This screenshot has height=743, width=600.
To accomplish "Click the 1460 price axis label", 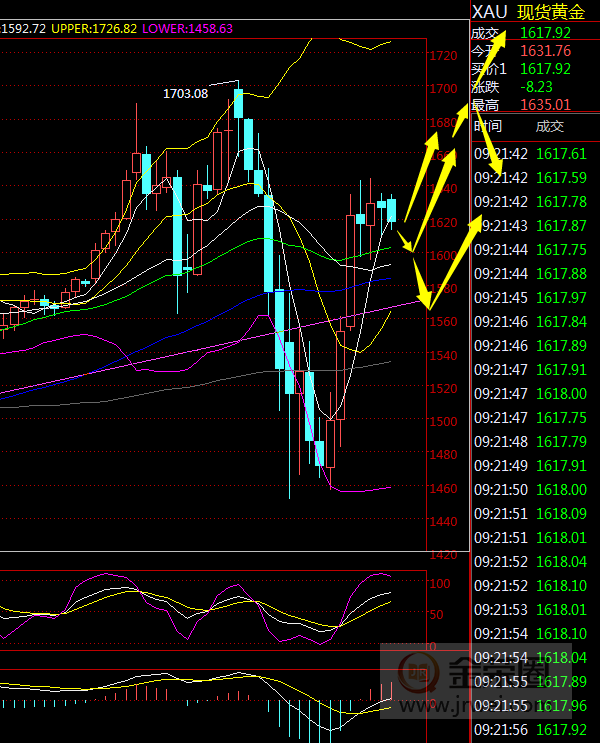I will point(443,489).
